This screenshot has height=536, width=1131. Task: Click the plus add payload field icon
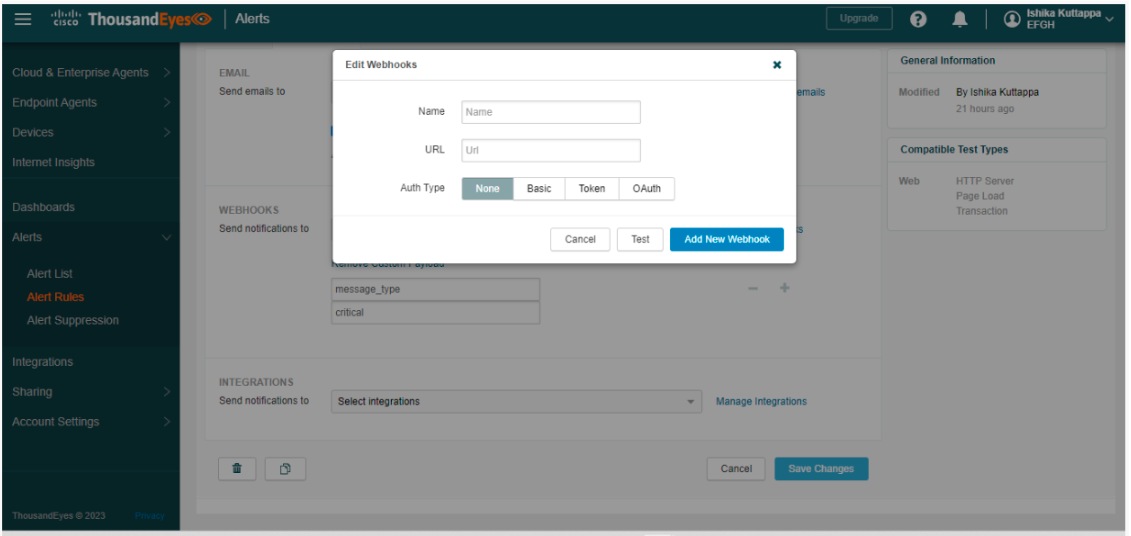(x=785, y=289)
